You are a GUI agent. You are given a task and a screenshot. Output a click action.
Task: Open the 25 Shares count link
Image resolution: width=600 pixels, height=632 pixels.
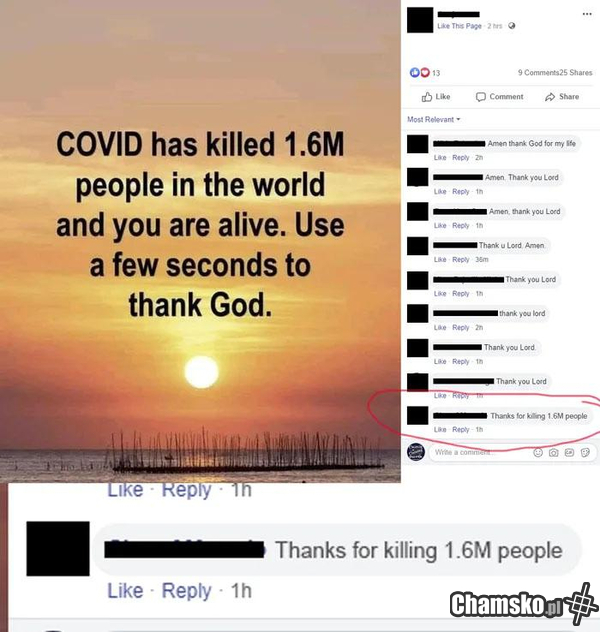tap(576, 73)
